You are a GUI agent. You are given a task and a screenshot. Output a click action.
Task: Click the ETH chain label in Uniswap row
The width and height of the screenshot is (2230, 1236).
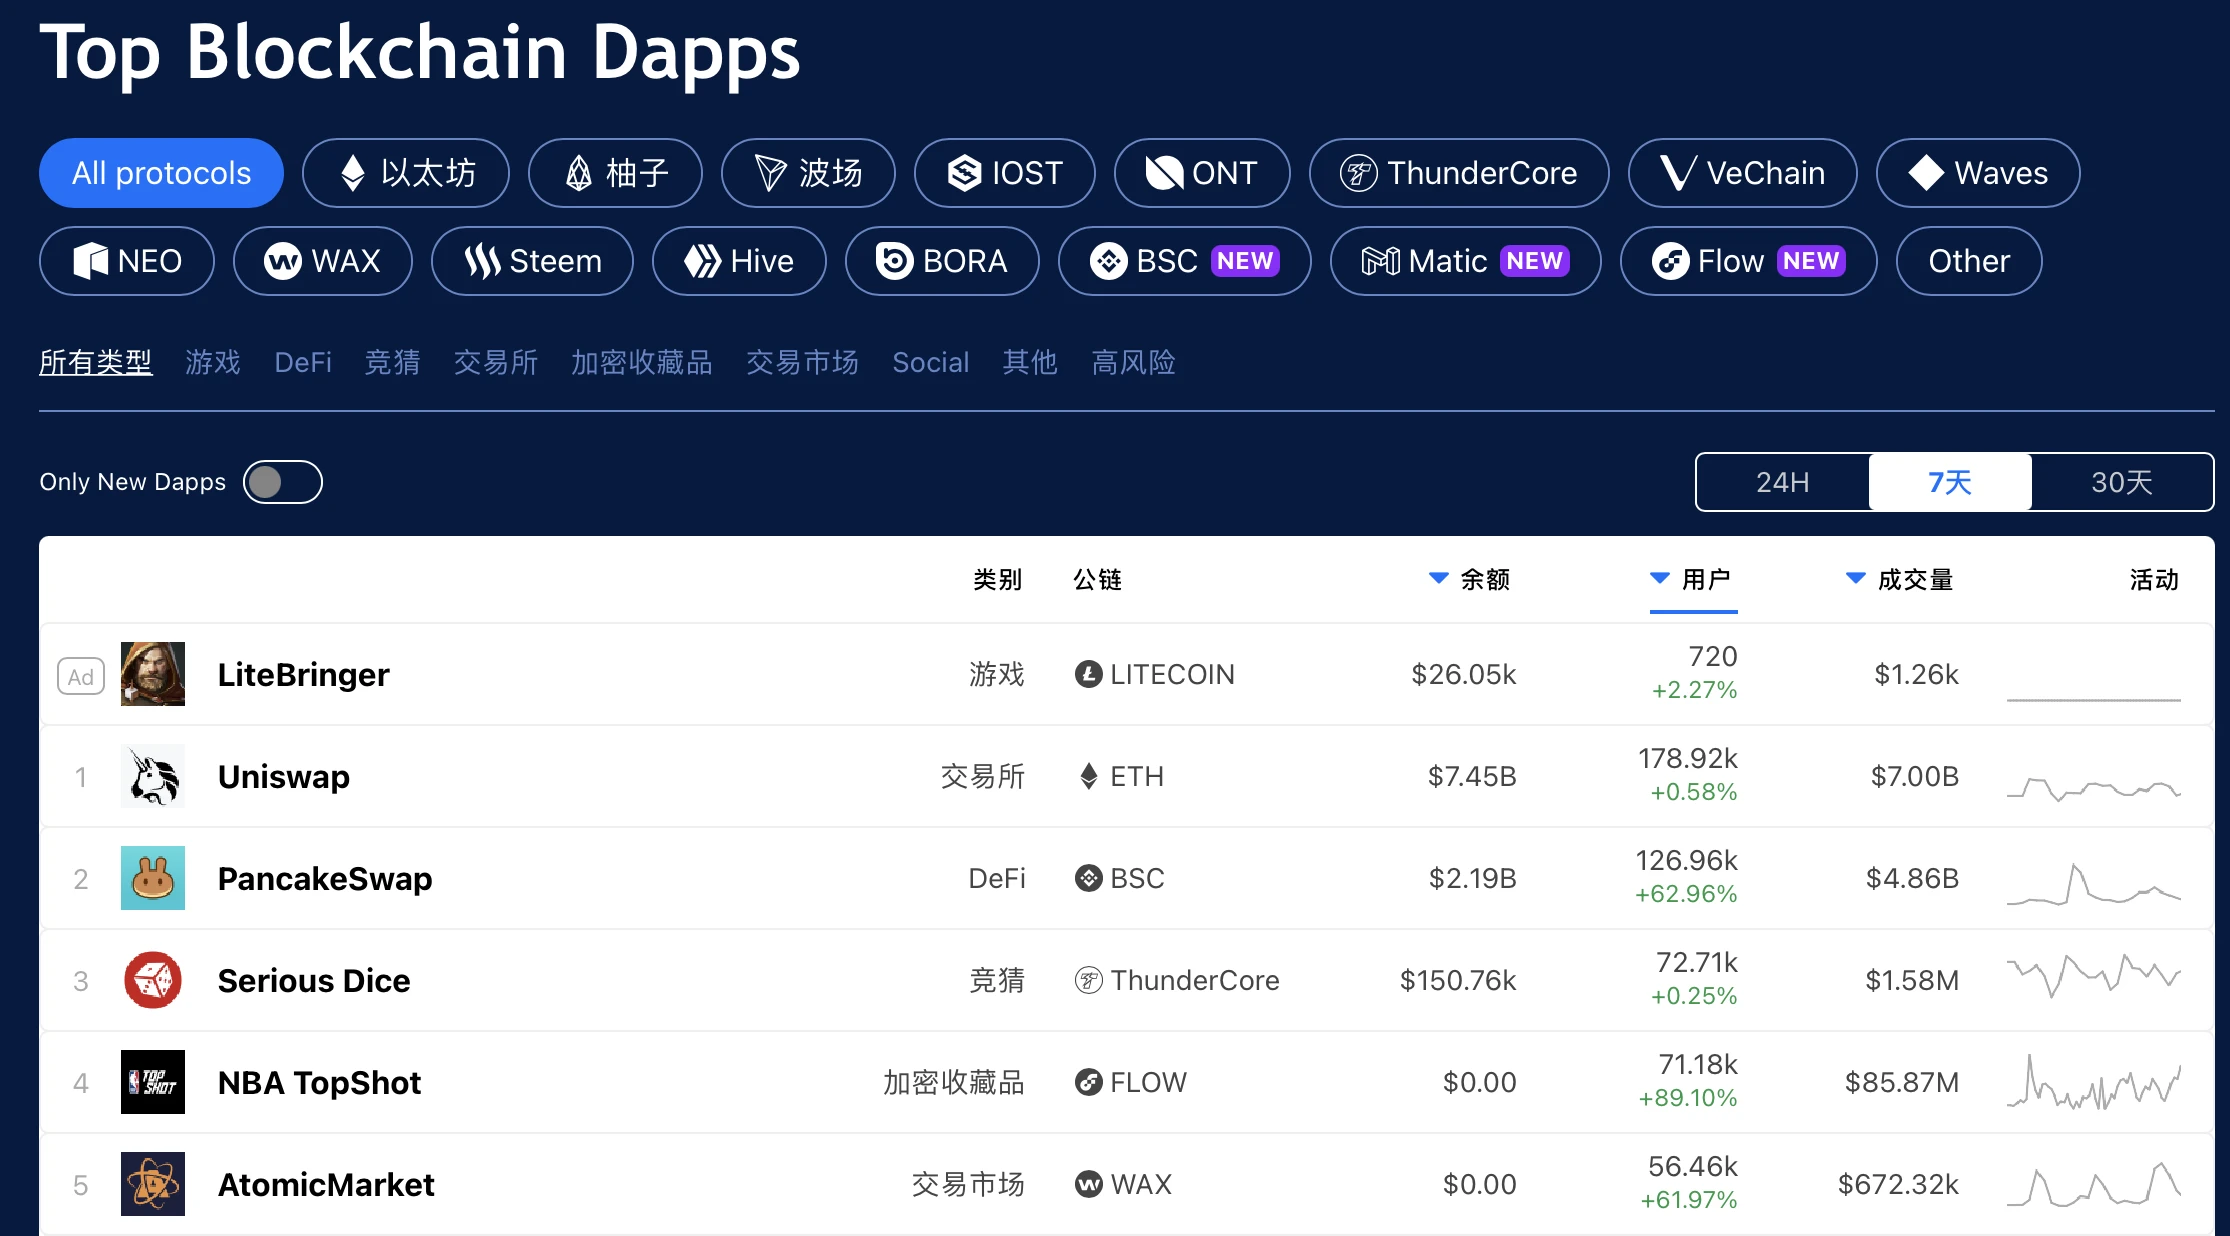point(1120,777)
